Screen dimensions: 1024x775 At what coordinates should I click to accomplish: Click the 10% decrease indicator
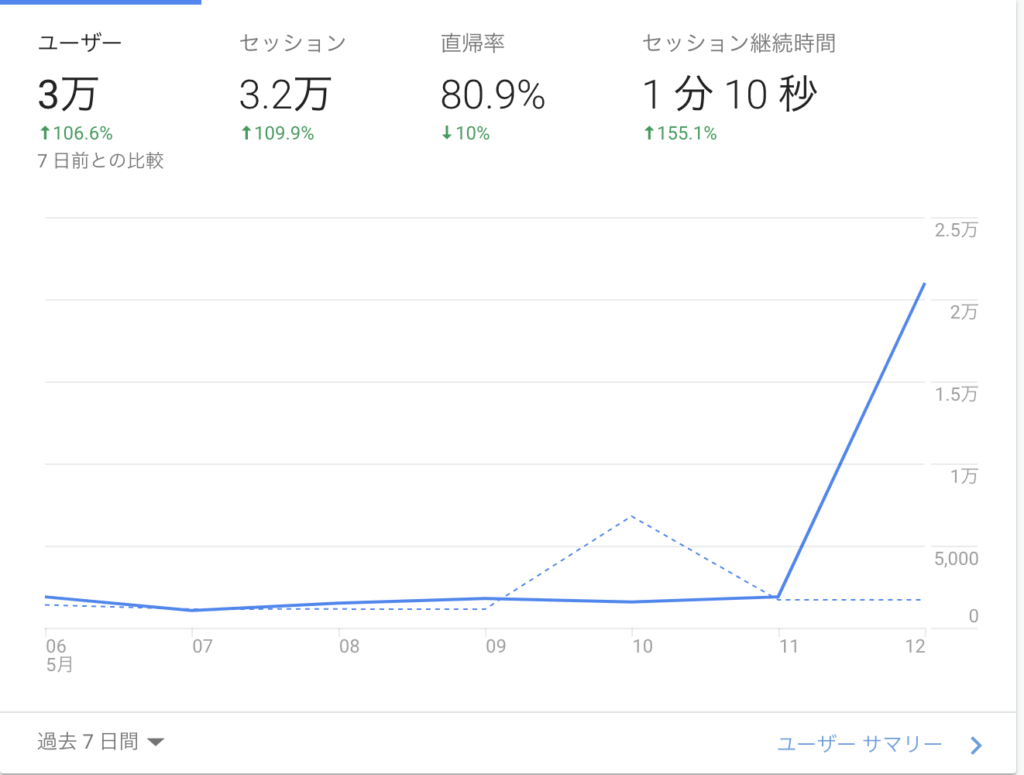point(466,133)
